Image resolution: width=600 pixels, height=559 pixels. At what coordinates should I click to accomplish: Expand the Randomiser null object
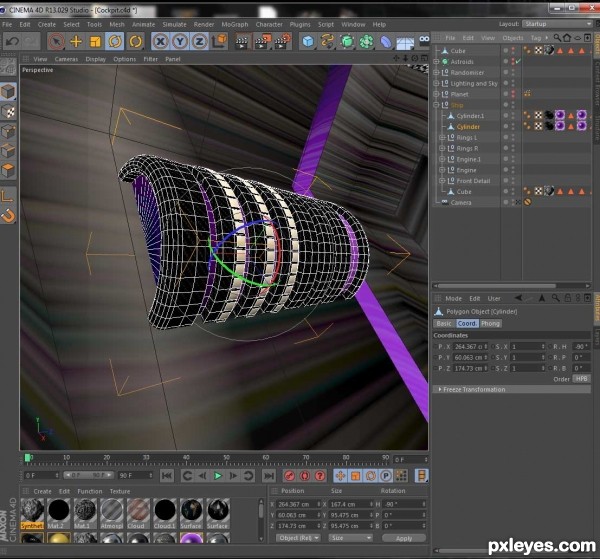click(436, 72)
